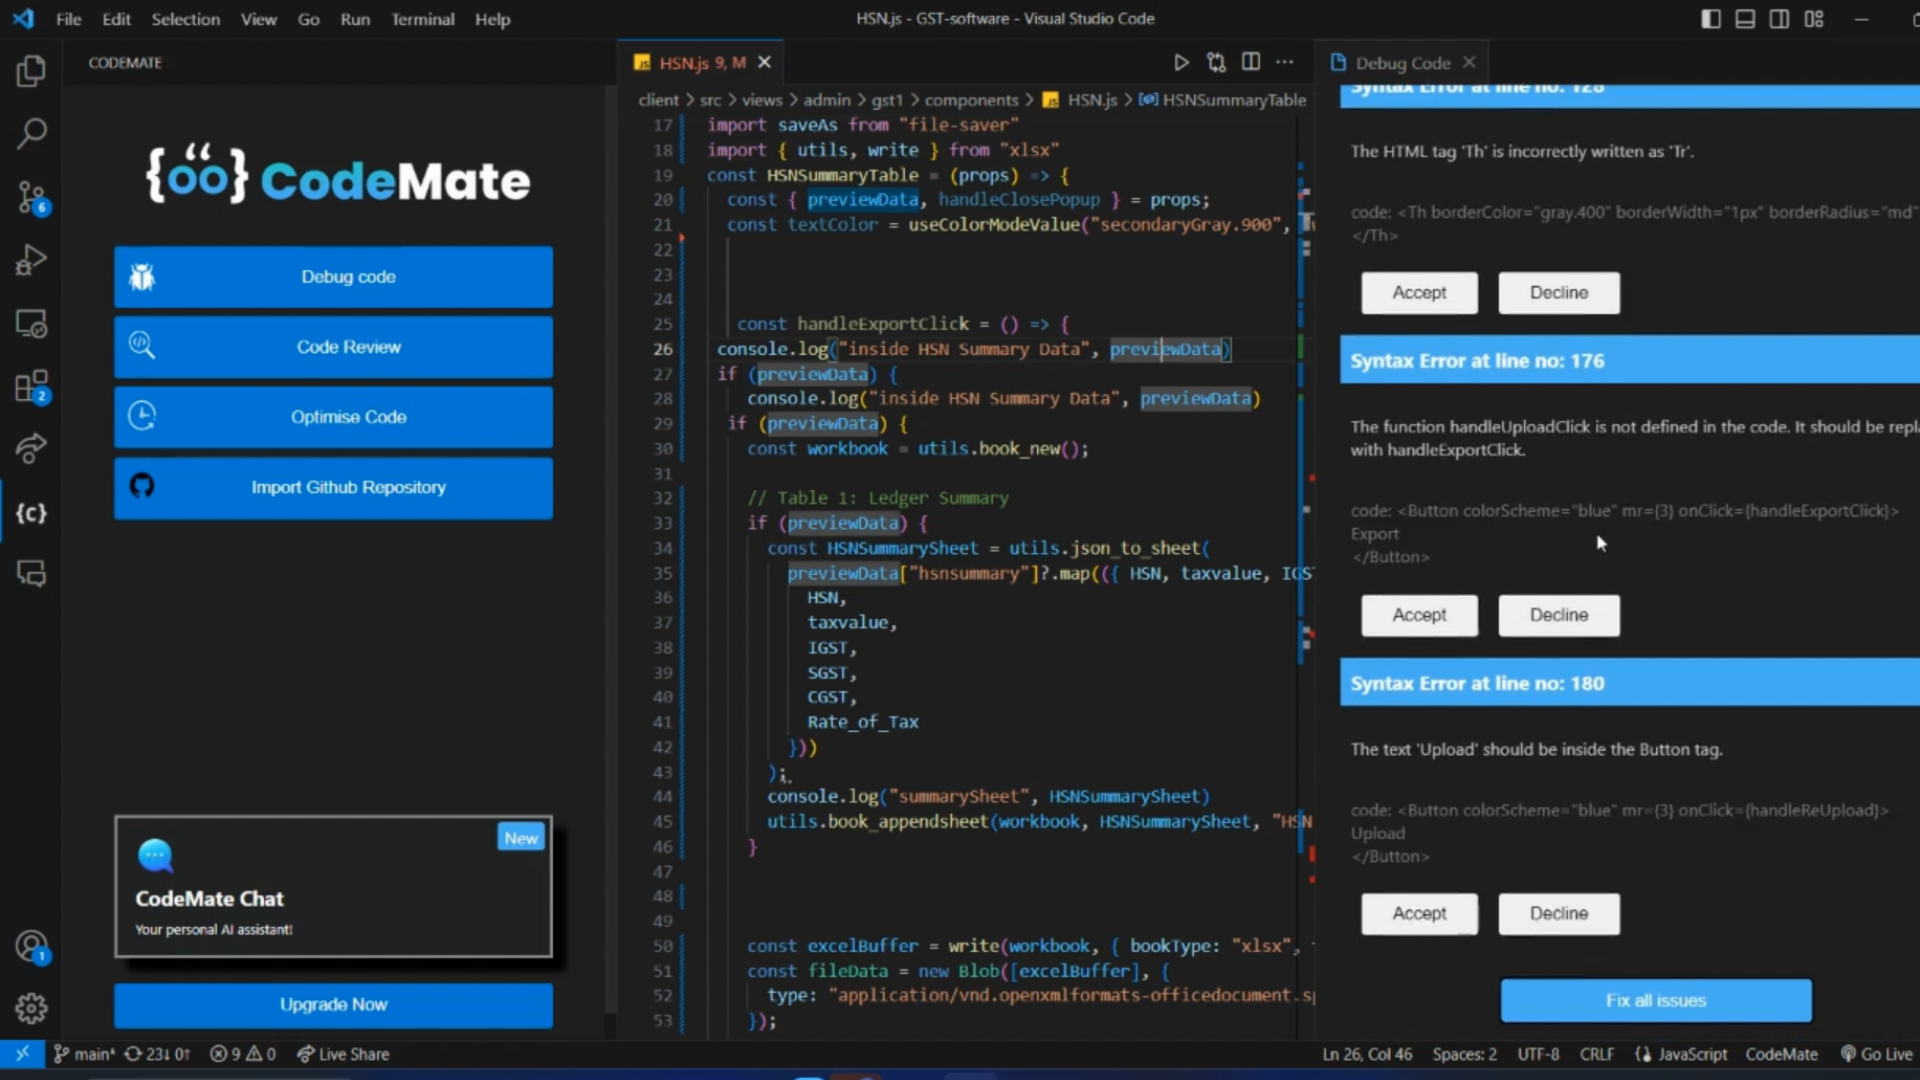Viewport: 1920px width, 1080px height.
Task: Select the 'client' breadcrumb segment
Action: pyautogui.click(x=658, y=100)
